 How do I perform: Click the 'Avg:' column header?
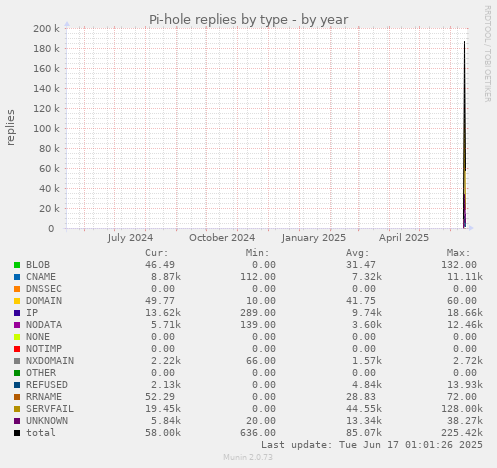[358, 253]
